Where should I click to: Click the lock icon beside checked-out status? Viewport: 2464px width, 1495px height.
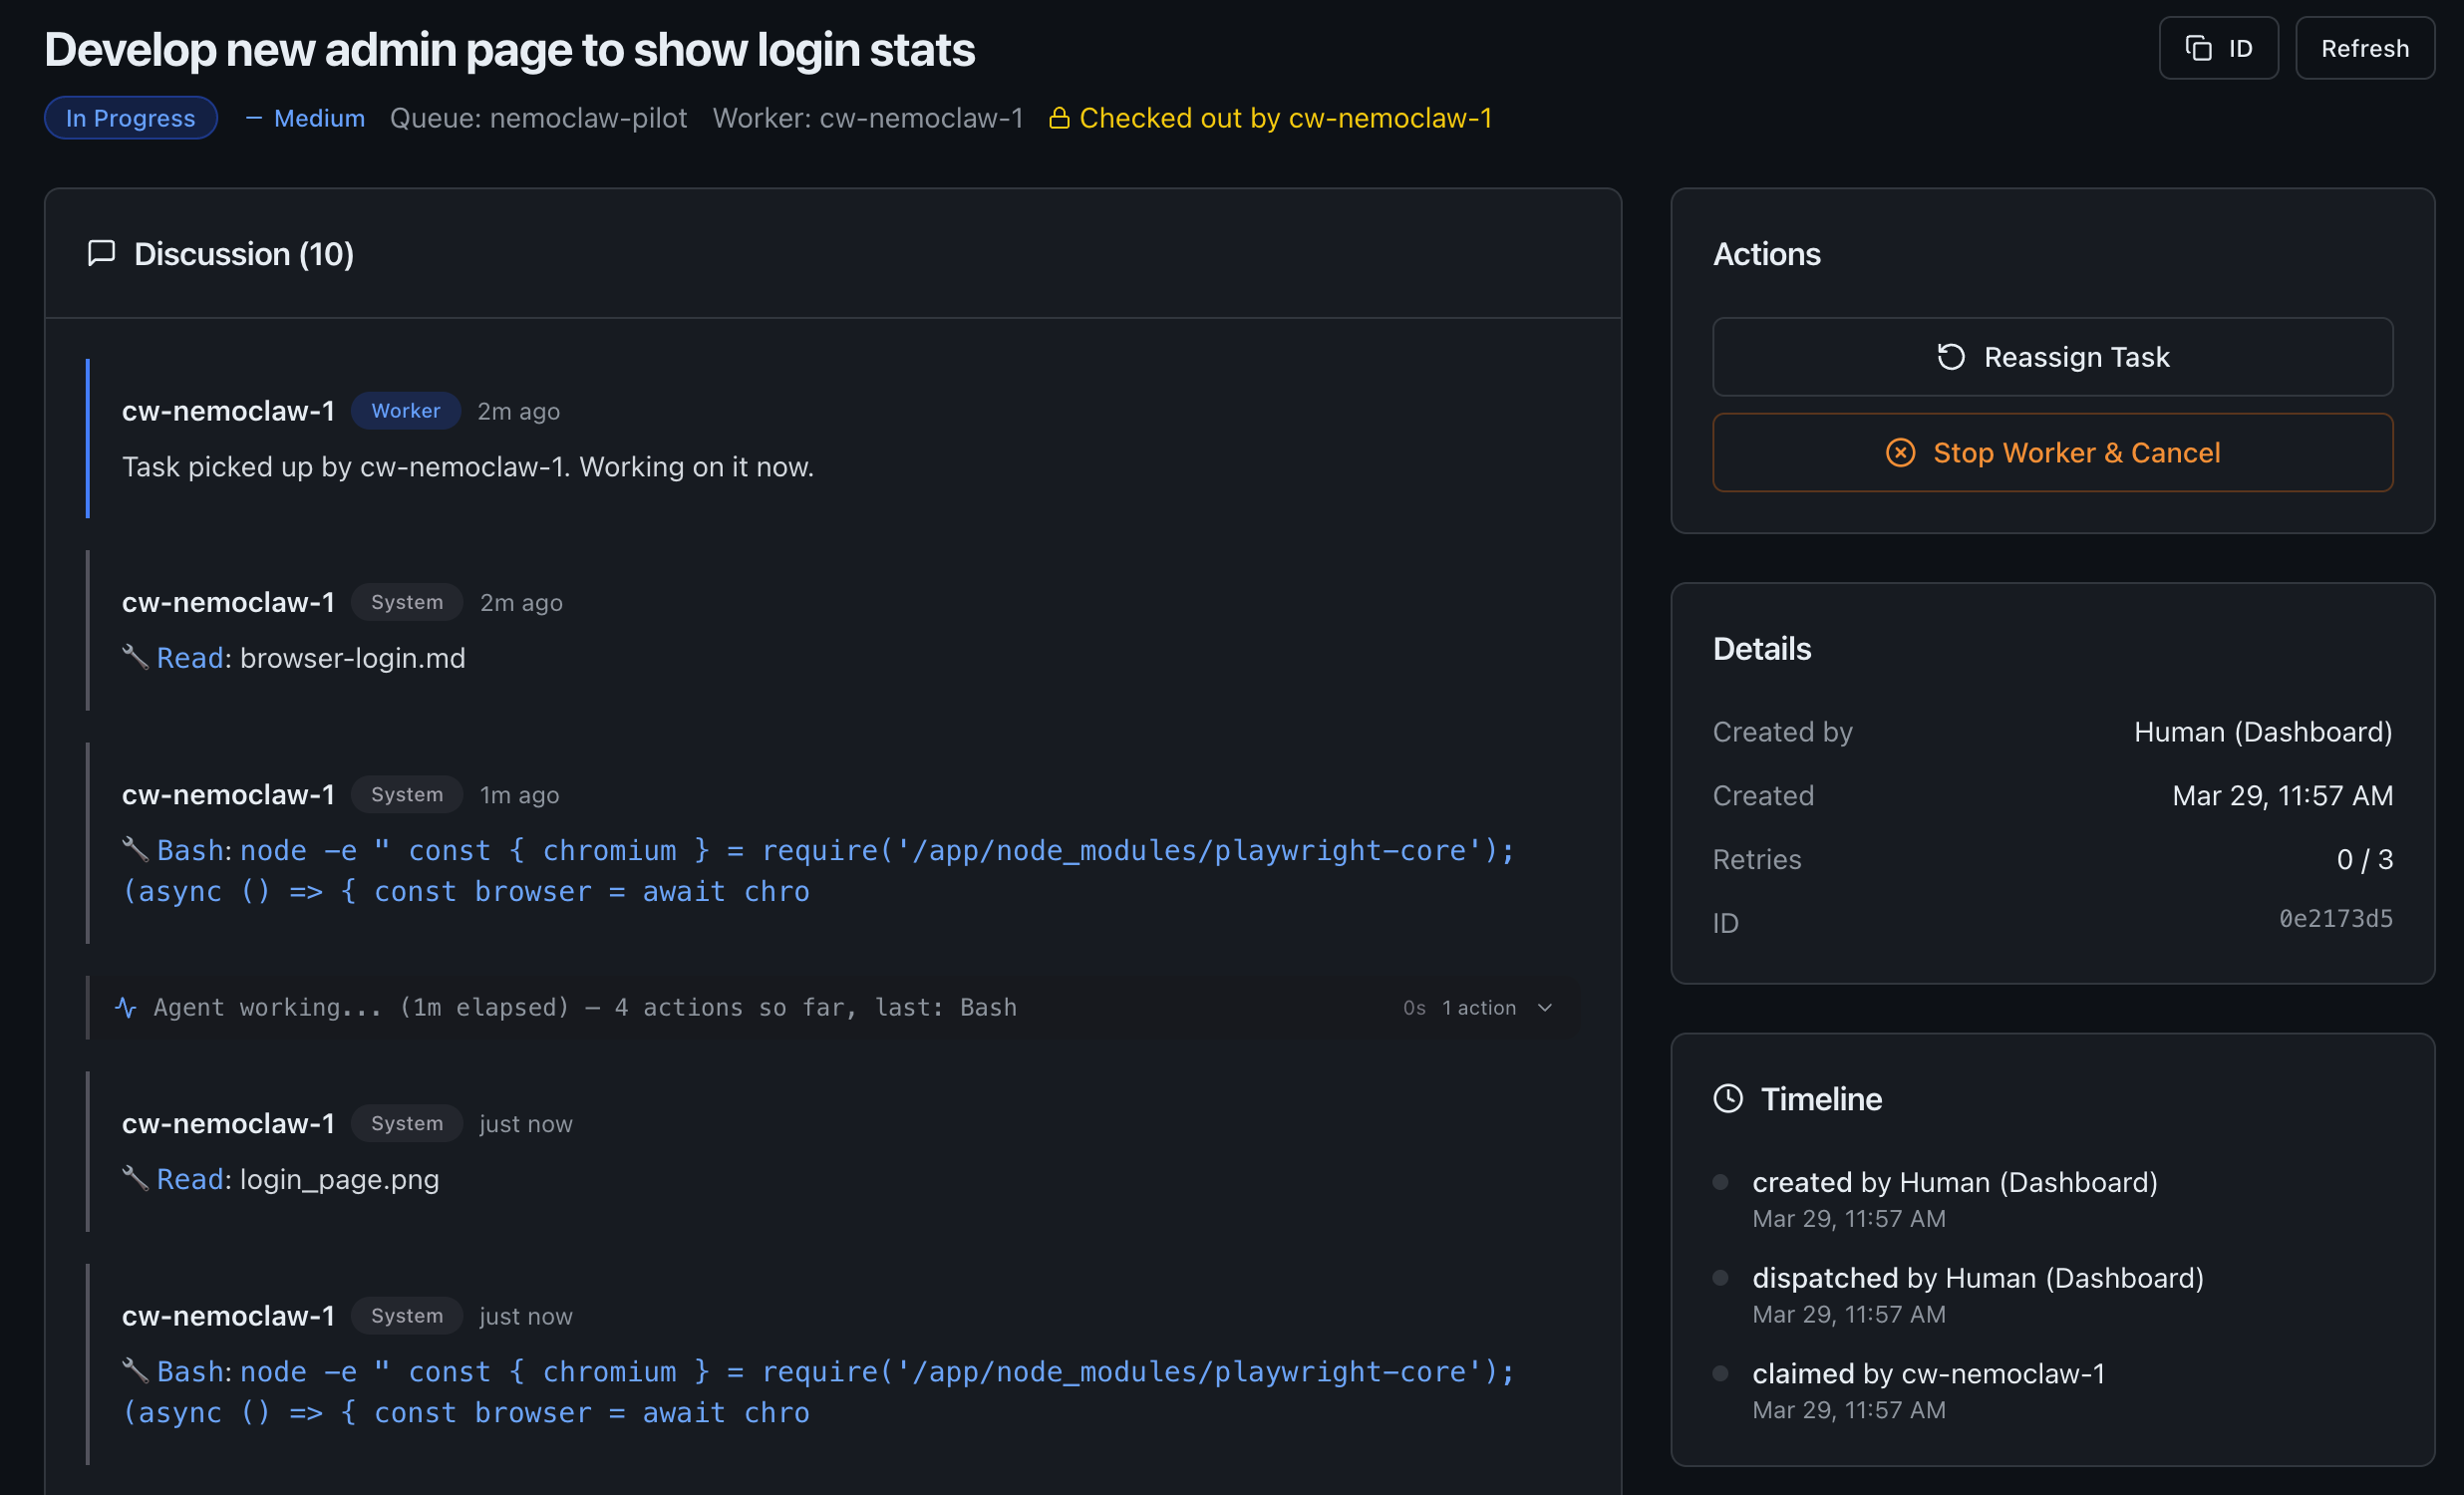pos(1059,117)
